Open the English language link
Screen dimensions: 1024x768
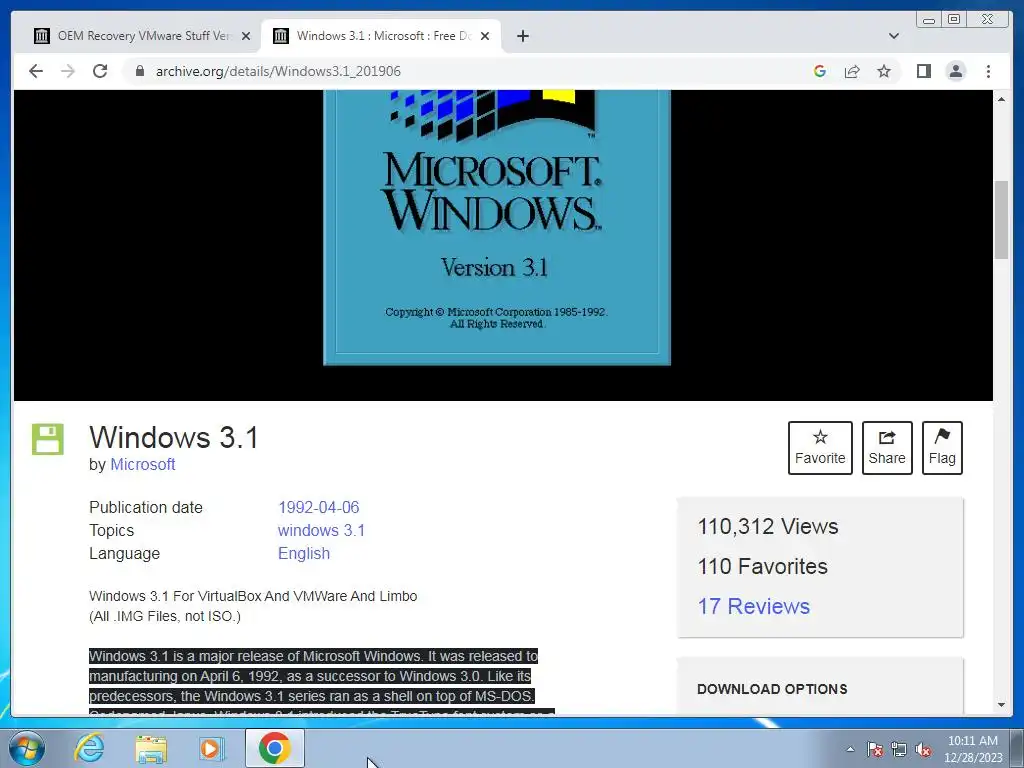[x=304, y=553]
